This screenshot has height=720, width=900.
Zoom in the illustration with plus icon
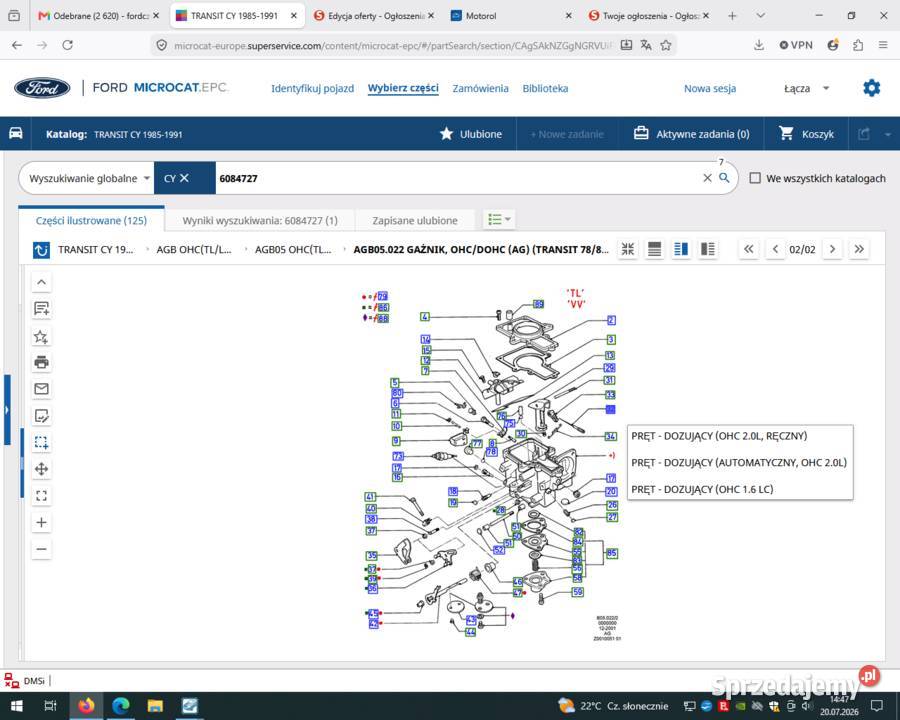41,522
